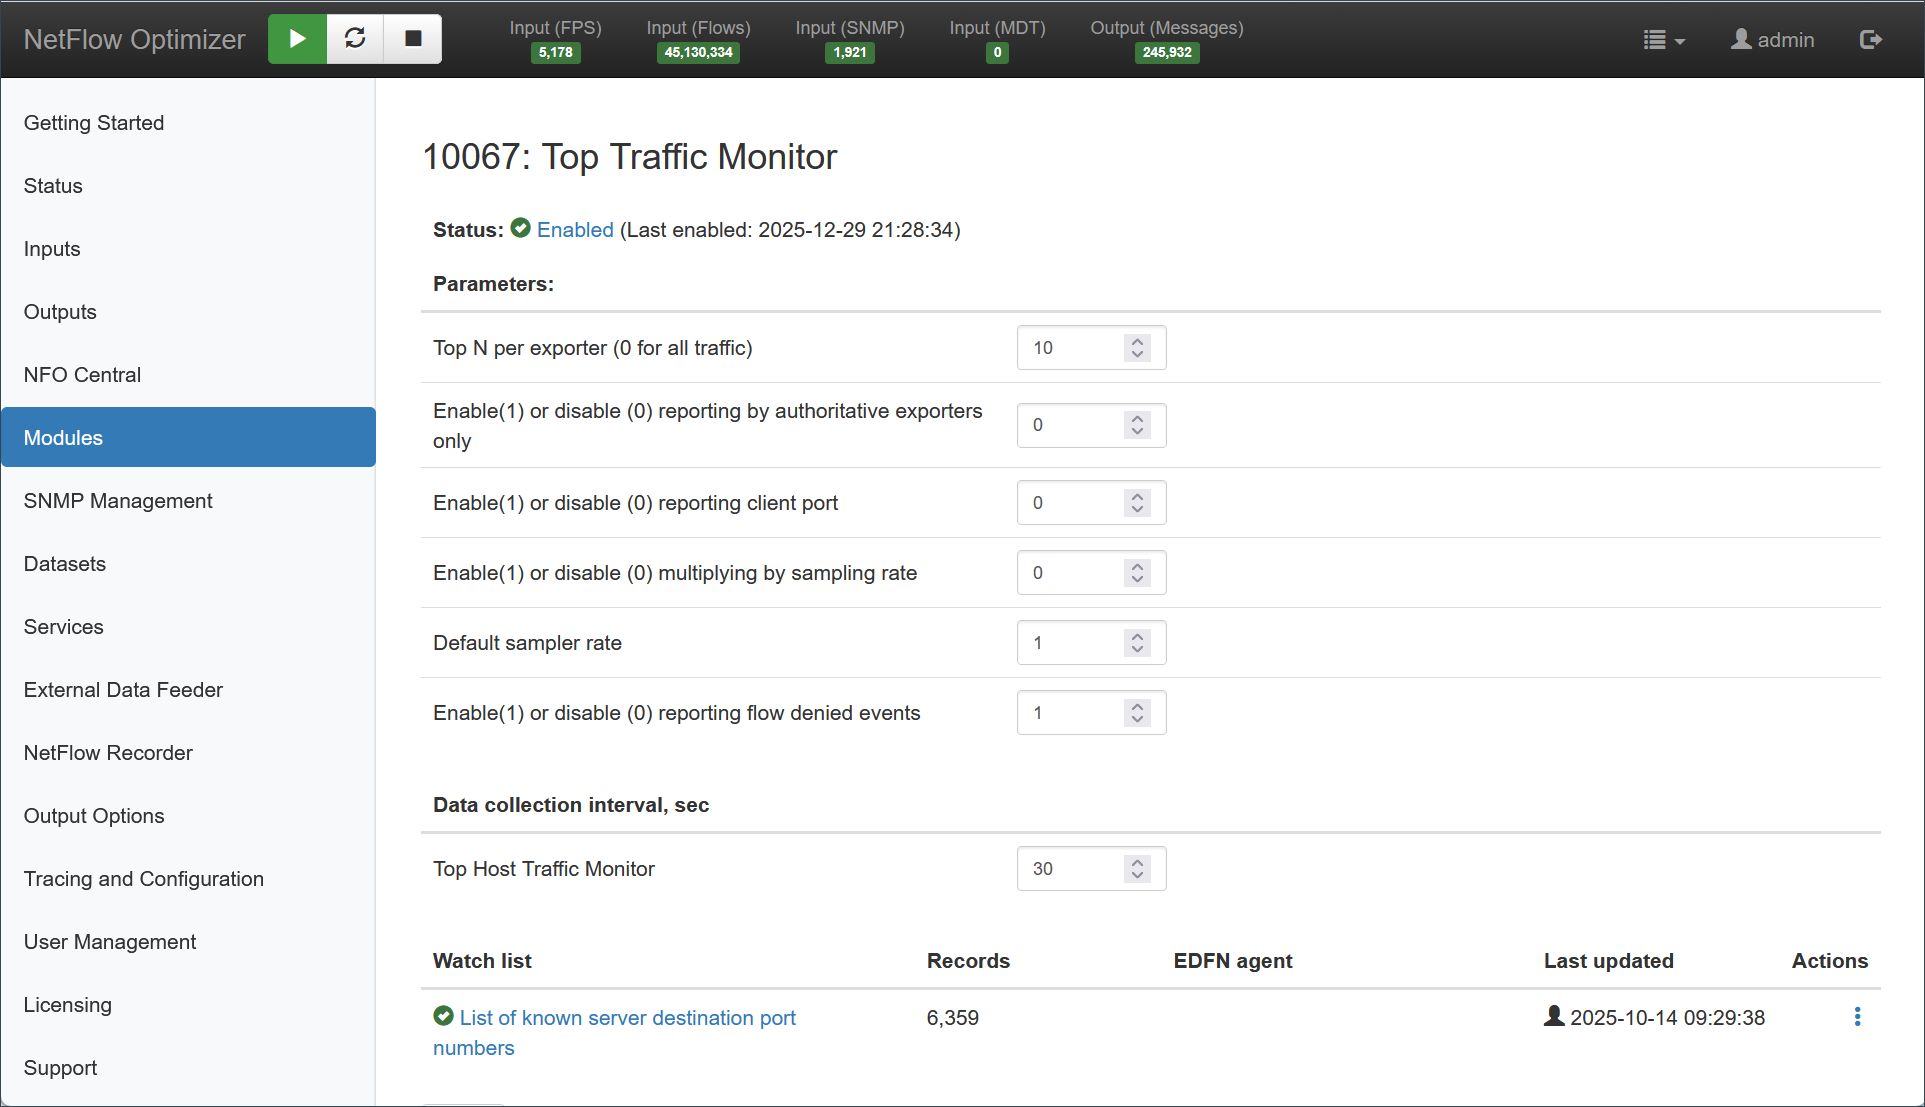This screenshot has height=1107, width=1925.
Task: Click the restart refresh icon button
Action: click(x=355, y=39)
